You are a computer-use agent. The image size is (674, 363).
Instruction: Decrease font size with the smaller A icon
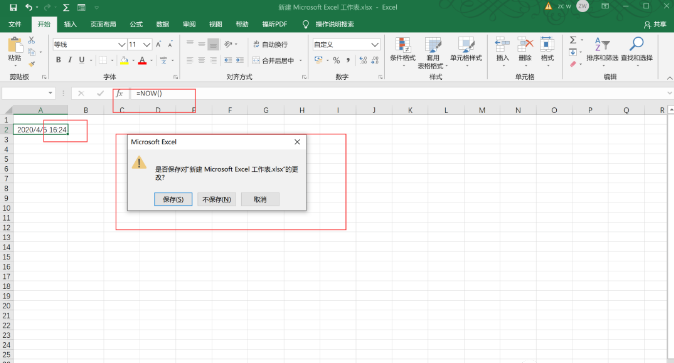click(x=170, y=44)
